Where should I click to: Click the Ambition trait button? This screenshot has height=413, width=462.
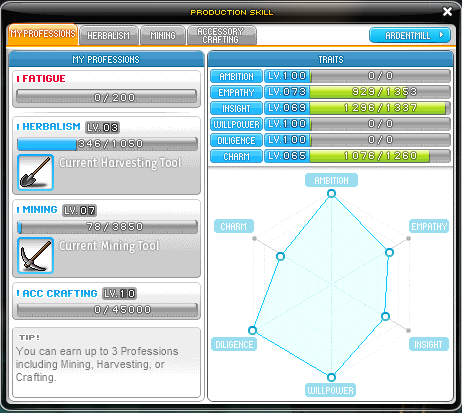pos(236,76)
